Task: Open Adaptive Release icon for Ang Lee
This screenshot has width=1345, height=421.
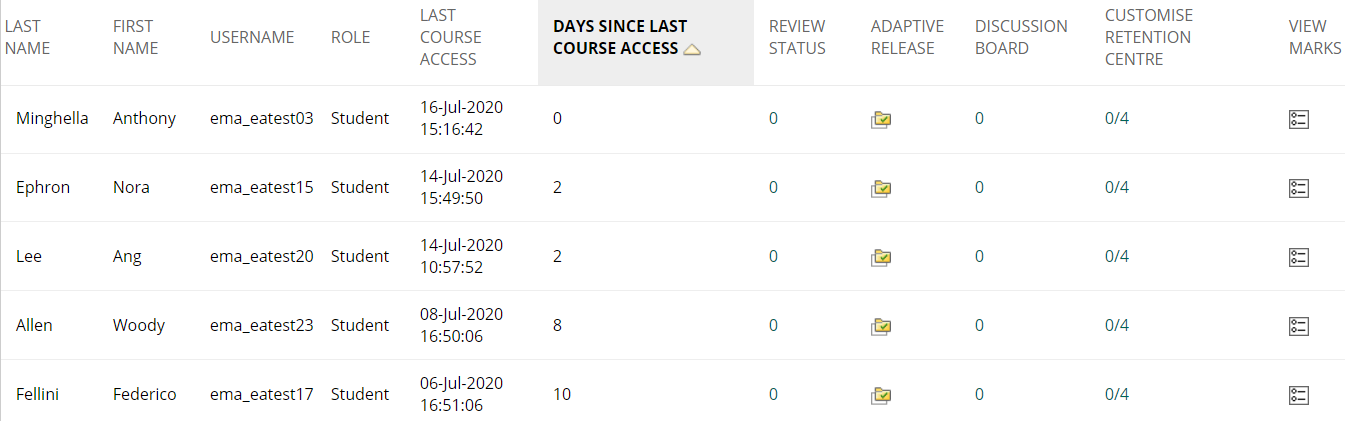Action: click(x=881, y=257)
